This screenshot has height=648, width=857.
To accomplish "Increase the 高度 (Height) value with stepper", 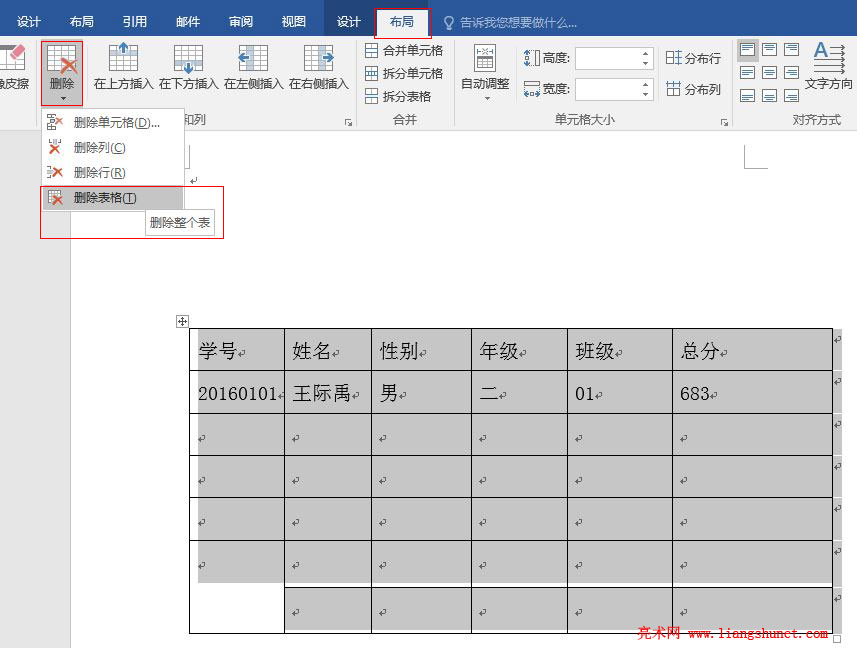I will point(645,52).
